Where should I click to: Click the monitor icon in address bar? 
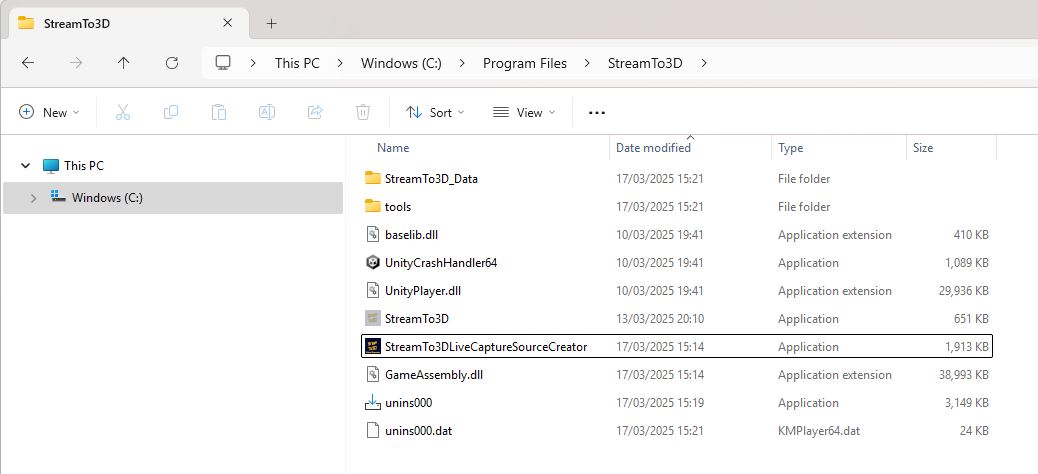223,63
